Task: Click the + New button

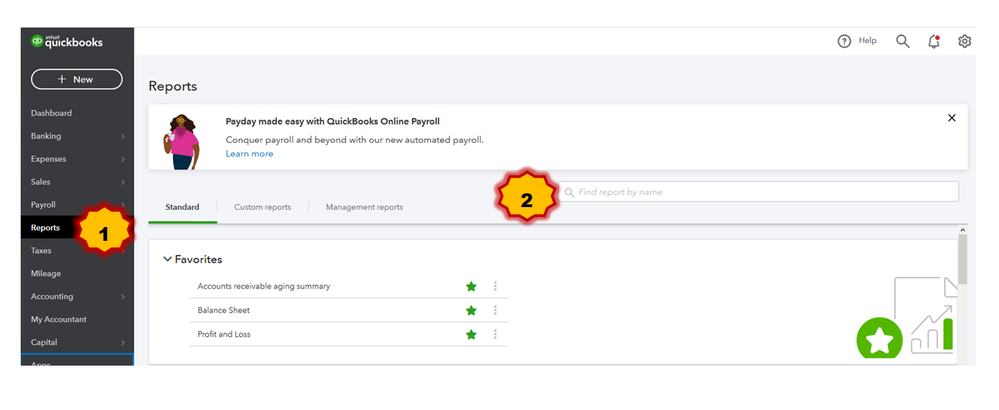Action: [x=76, y=79]
